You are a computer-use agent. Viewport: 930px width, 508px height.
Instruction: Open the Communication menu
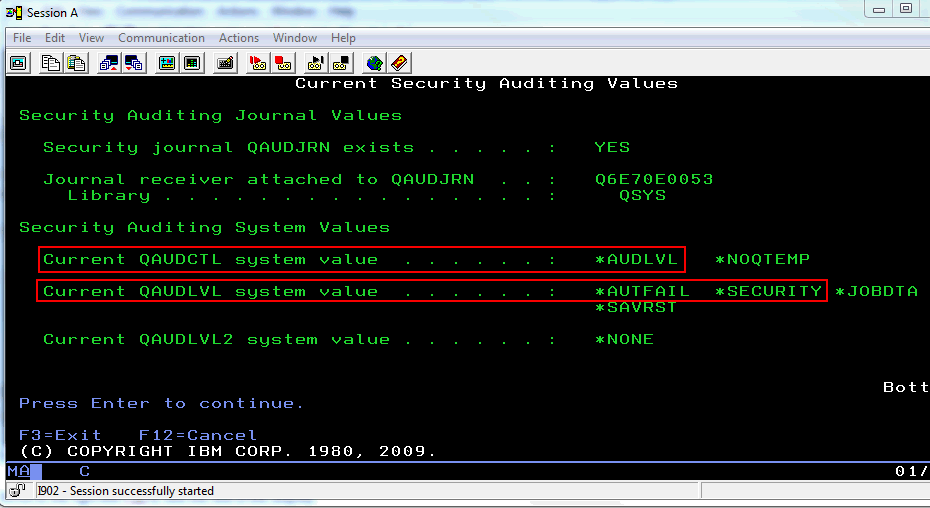[x=161, y=38]
